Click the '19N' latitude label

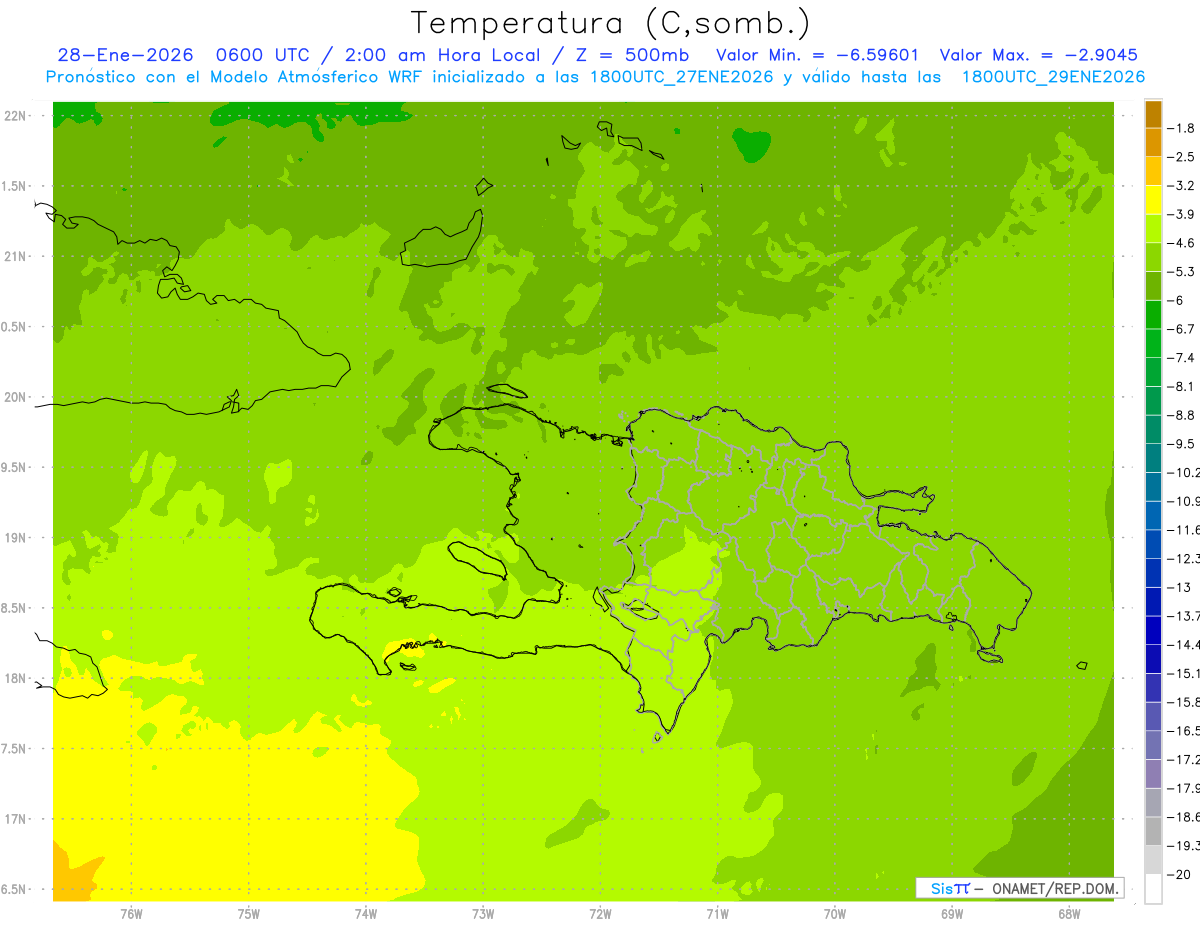pyautogui.click(x=17, y=538)
